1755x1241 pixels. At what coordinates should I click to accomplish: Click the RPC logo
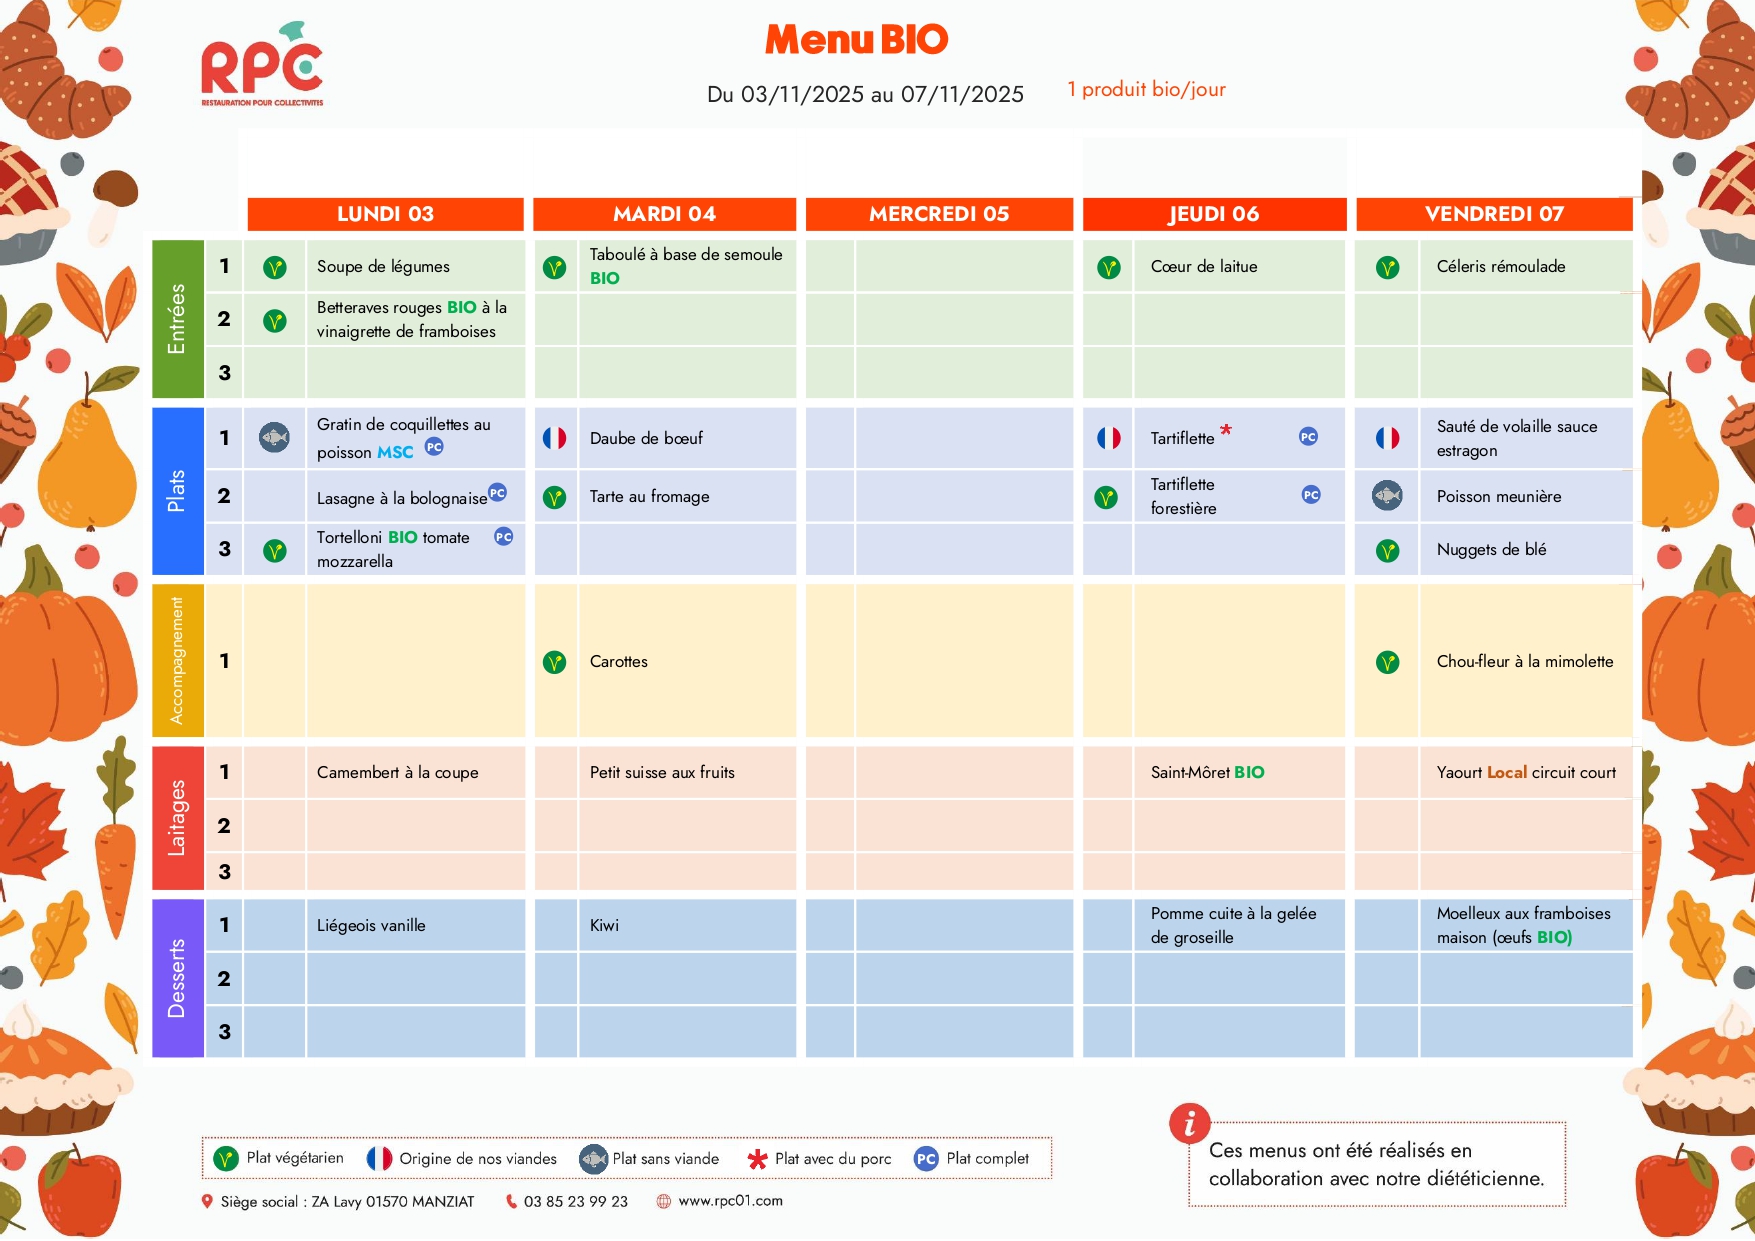click(262, 66)
